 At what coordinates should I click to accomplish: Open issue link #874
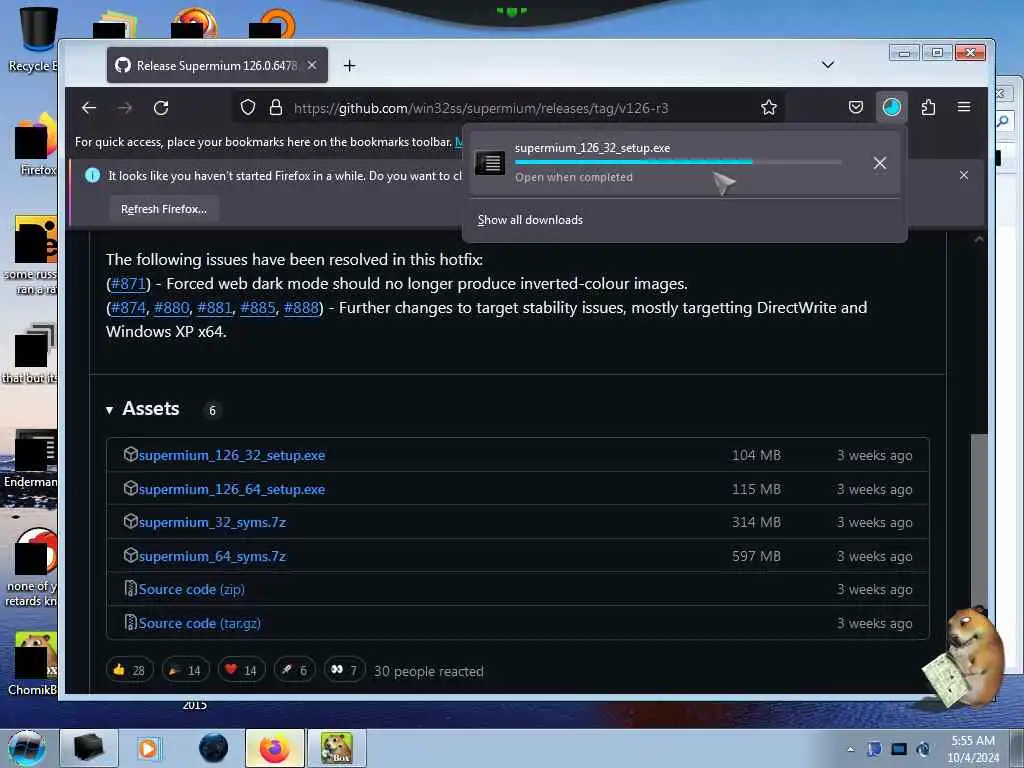tap(129, 308)
